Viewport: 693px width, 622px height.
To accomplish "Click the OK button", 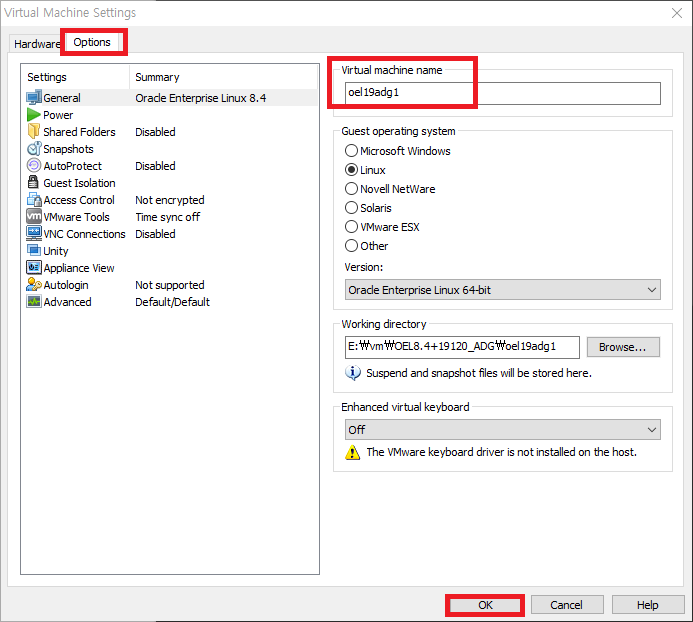I will [485, 605].
